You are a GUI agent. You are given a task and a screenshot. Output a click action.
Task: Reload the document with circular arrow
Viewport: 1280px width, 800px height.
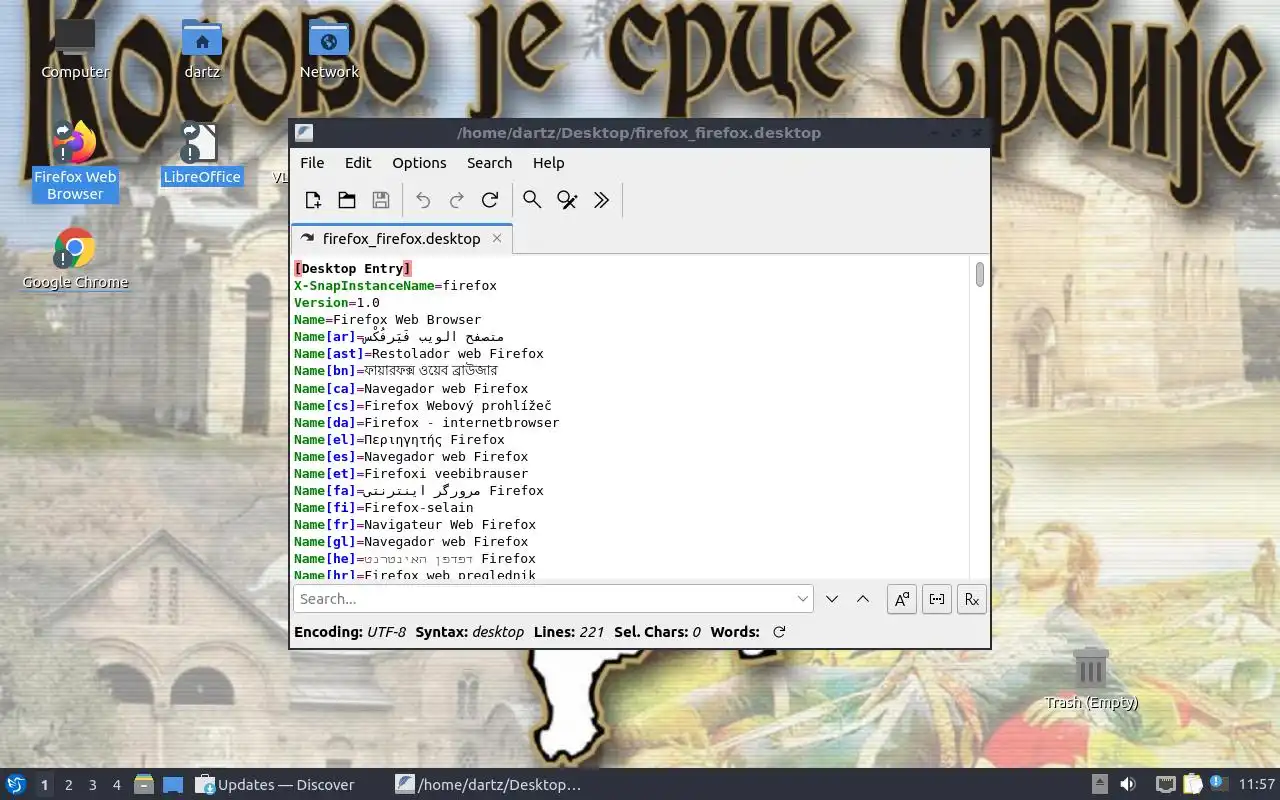click(490, 200)
